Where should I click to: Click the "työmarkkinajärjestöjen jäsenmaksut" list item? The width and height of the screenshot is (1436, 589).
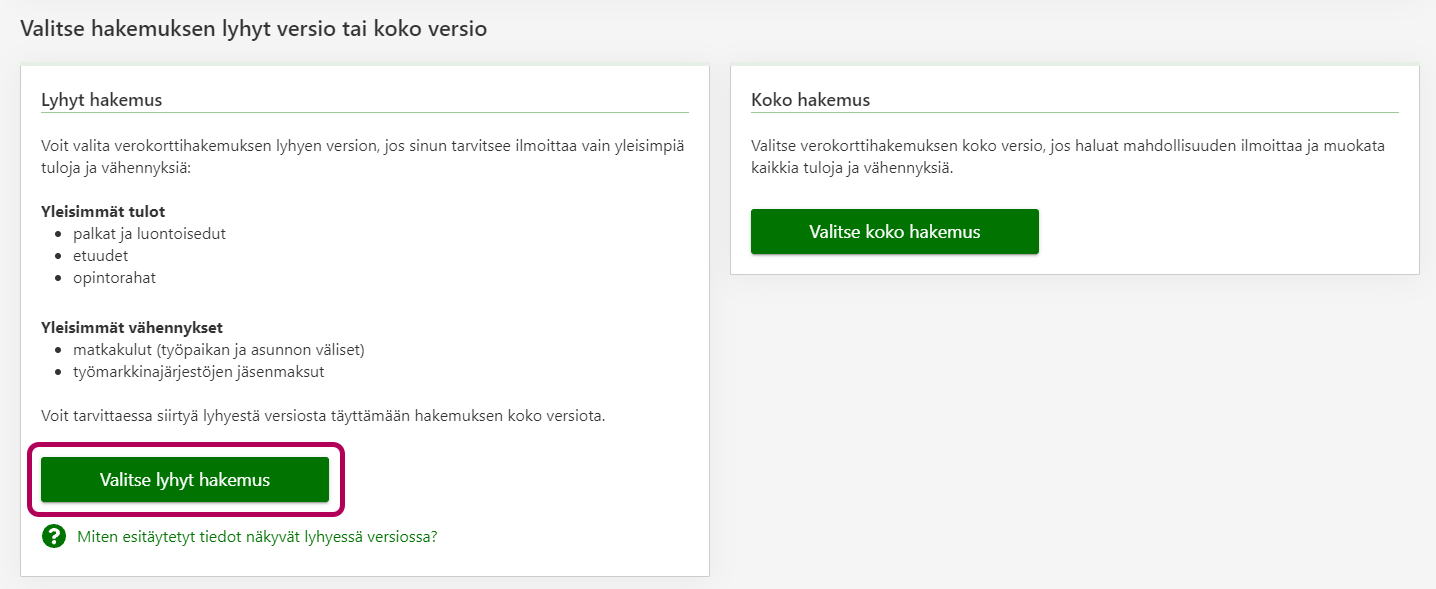[x=198, y=372]
